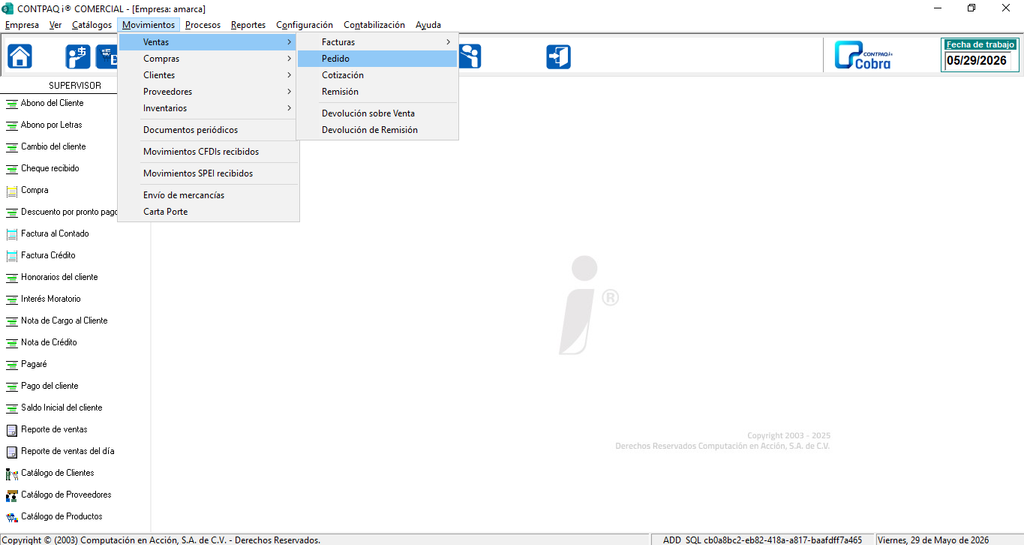Click the Descuento por pronto pago shortcut
Viewport: 1024px width, 545px height.
[x=62, y=212]
